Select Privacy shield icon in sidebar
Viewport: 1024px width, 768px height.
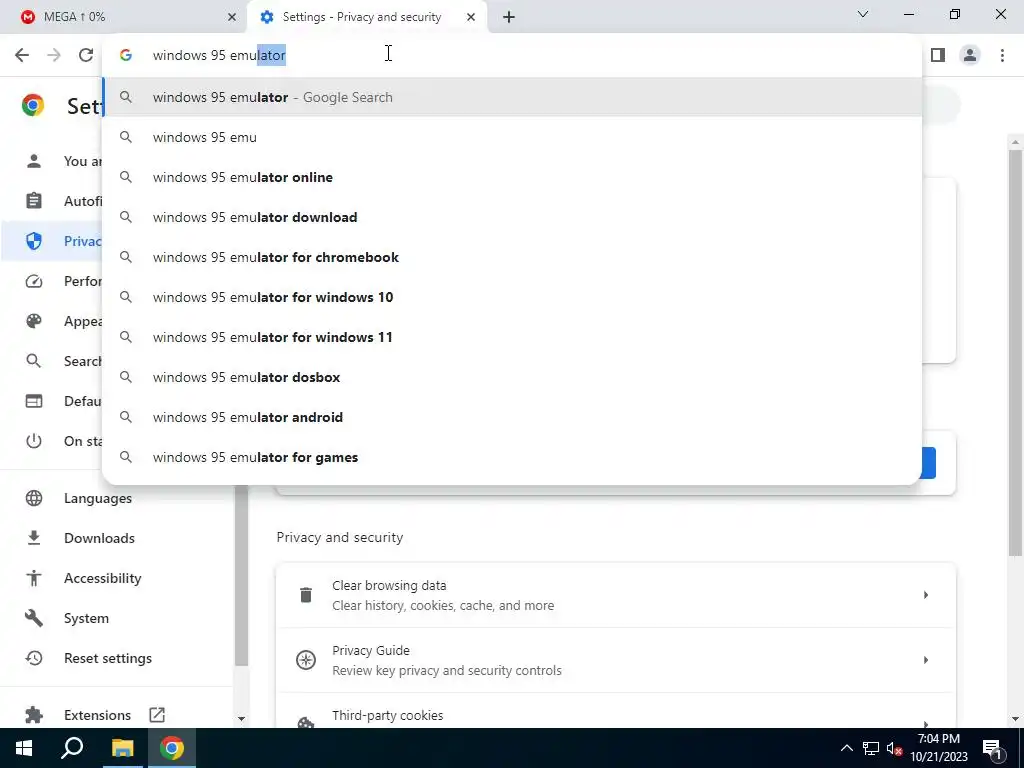(x=34, y=241)
